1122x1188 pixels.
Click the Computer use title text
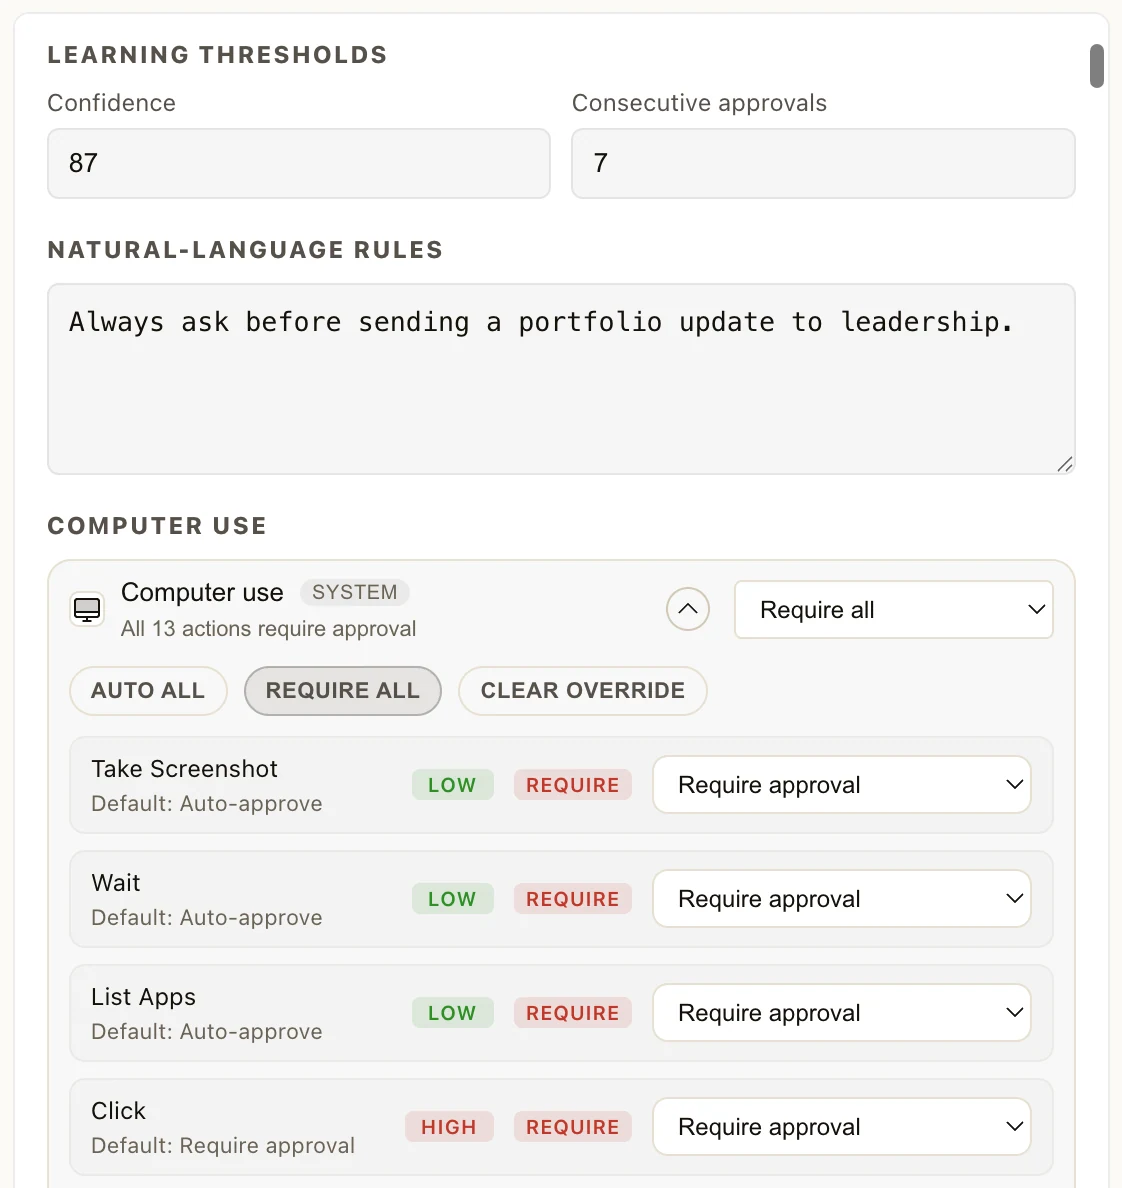(x=202, y=592)
